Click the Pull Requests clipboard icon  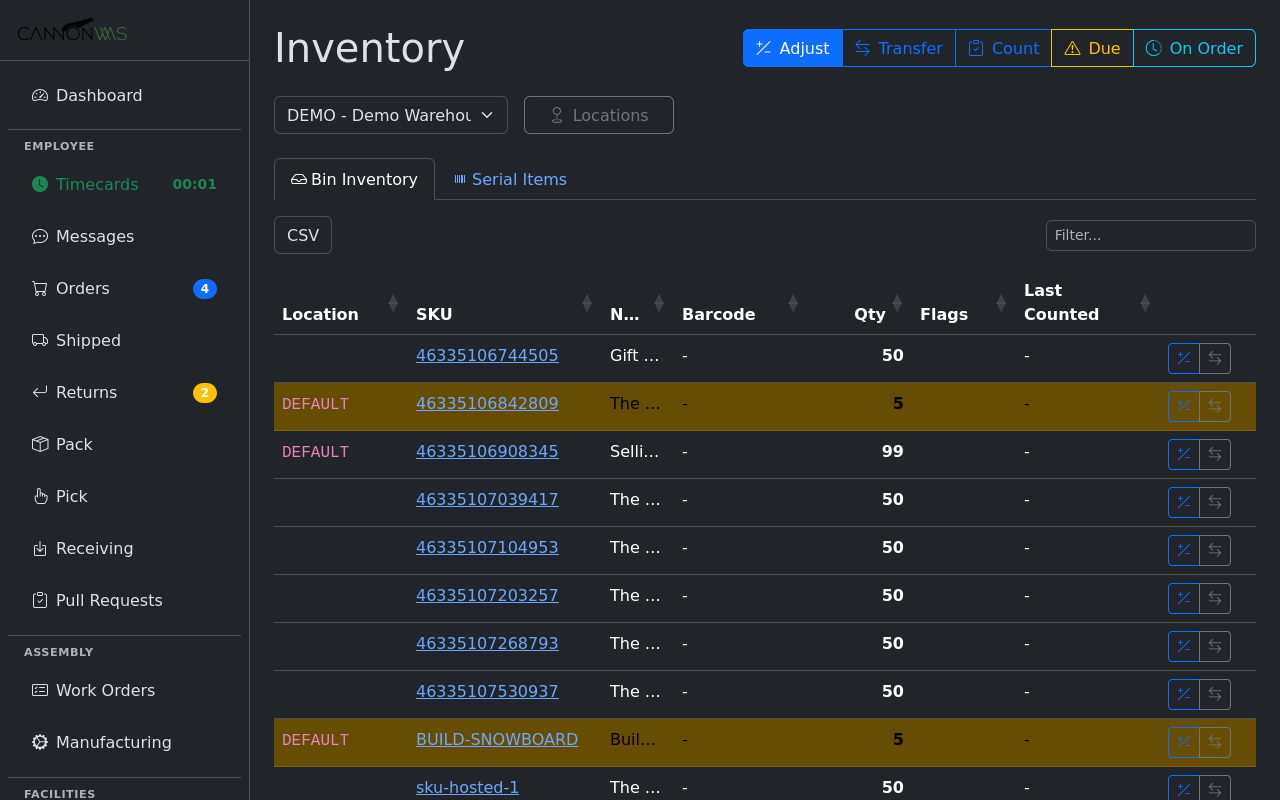[39, 600]
